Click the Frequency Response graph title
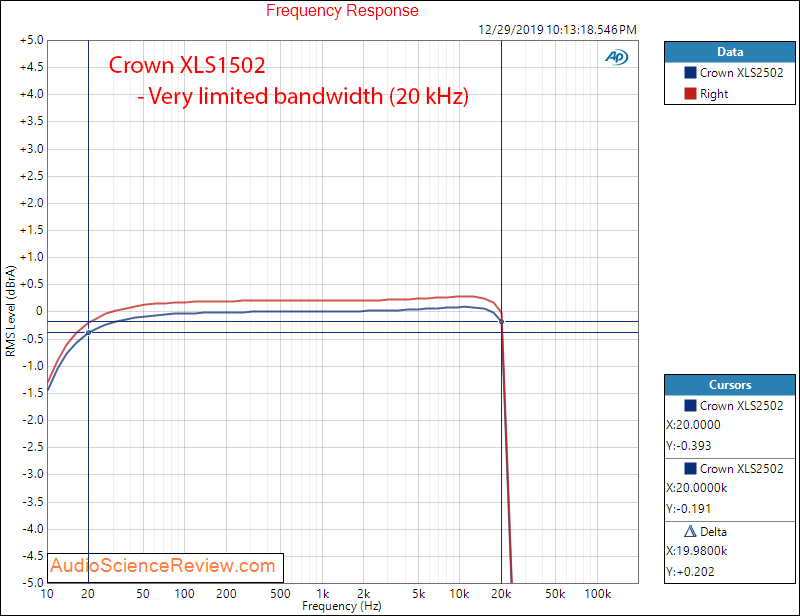The width and height of the screenshot is (800, 616). tap(342, 11)
